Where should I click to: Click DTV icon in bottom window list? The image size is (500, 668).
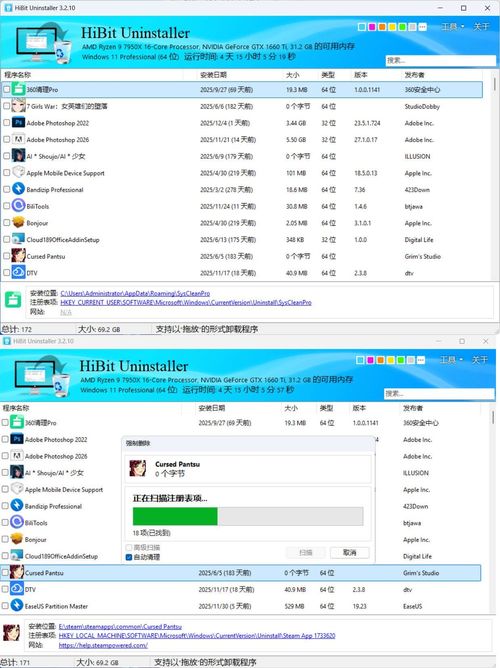click(x=17, y=589)
